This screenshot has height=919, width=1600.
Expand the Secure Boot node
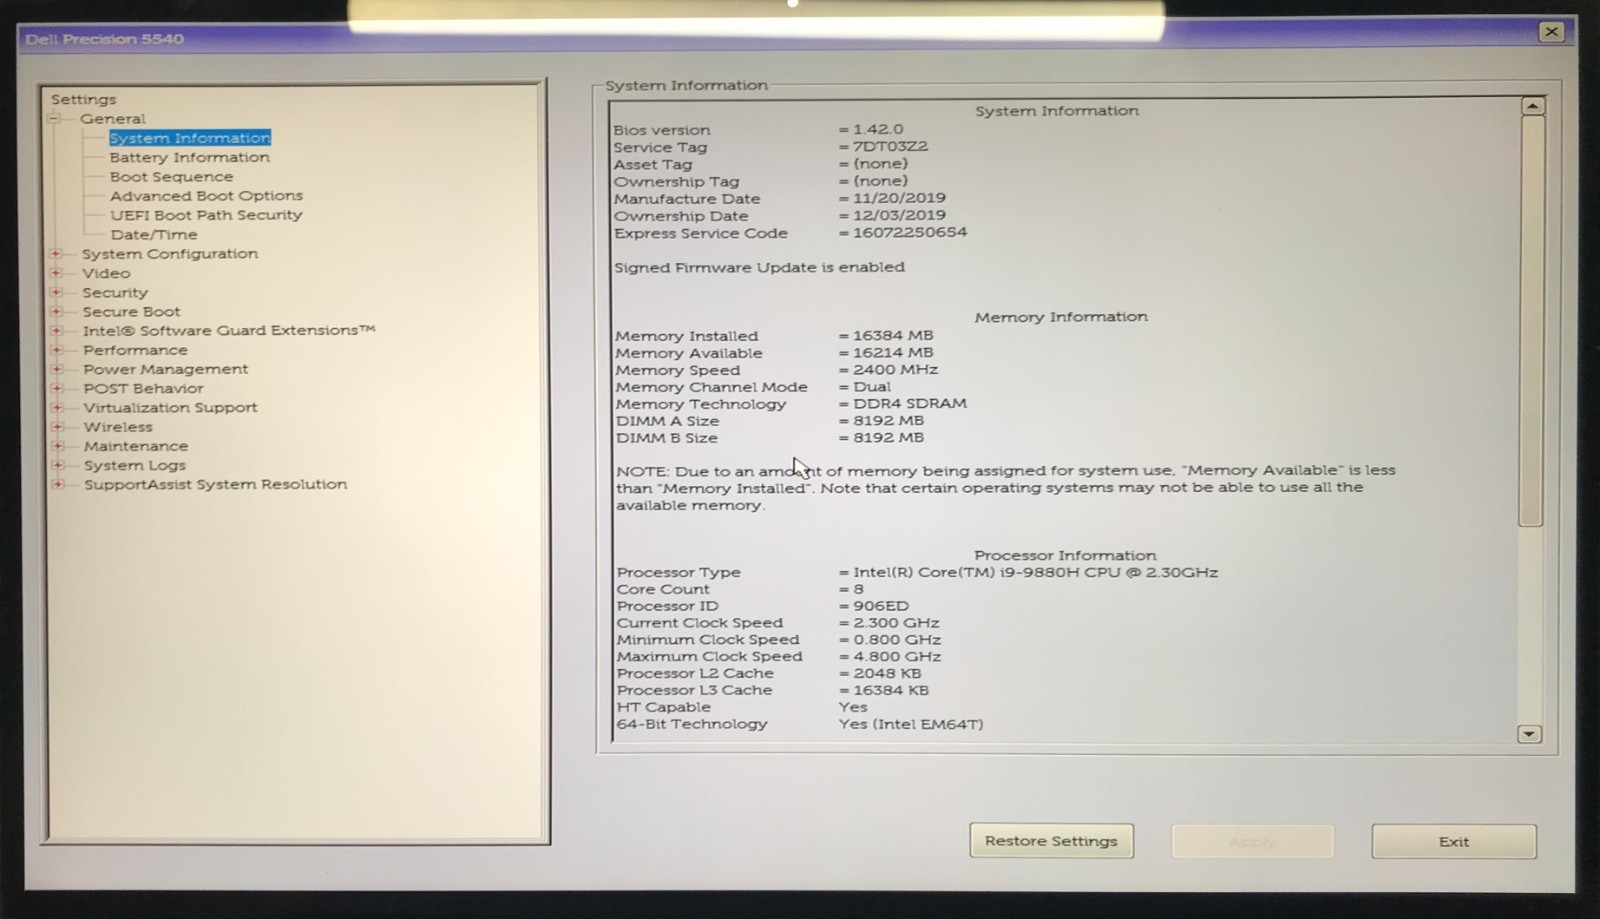coord(57,311)
